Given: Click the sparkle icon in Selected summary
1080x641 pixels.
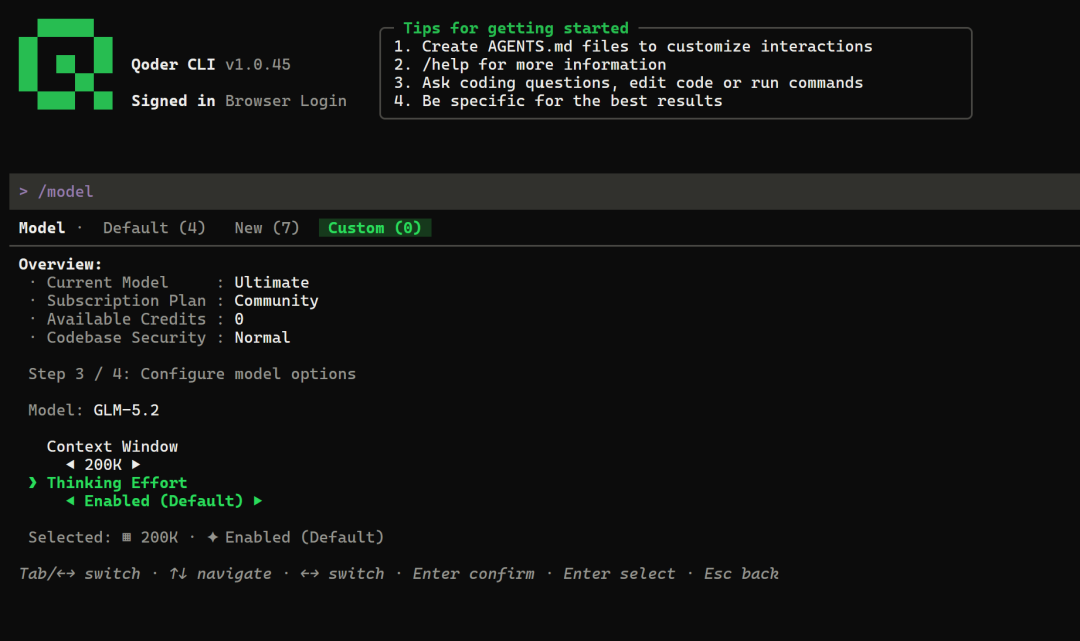Looking at the screenshot, I should [x=213, y=537].
